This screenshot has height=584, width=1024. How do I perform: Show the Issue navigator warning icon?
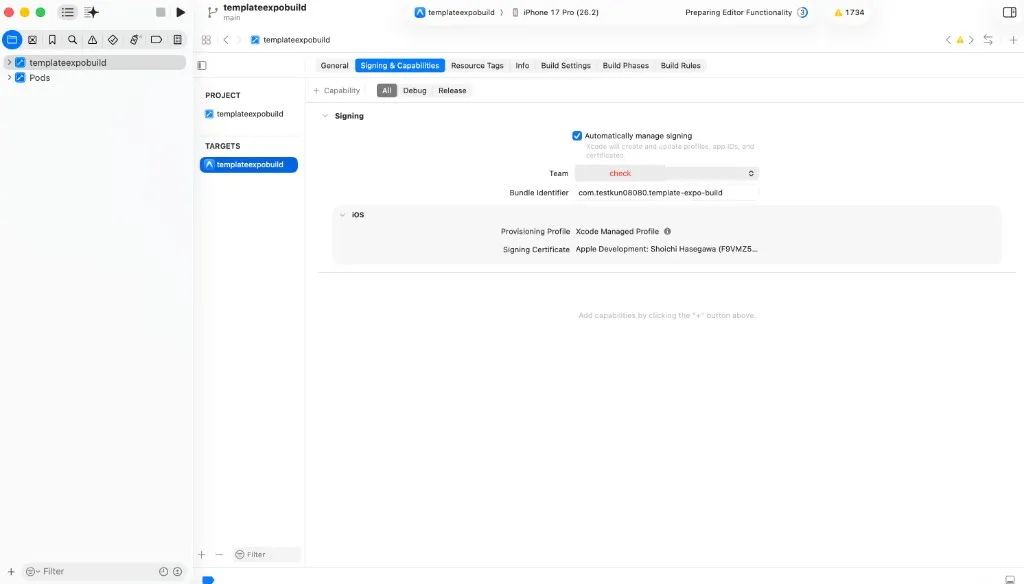pyautogui.click(x=93, y=40)
